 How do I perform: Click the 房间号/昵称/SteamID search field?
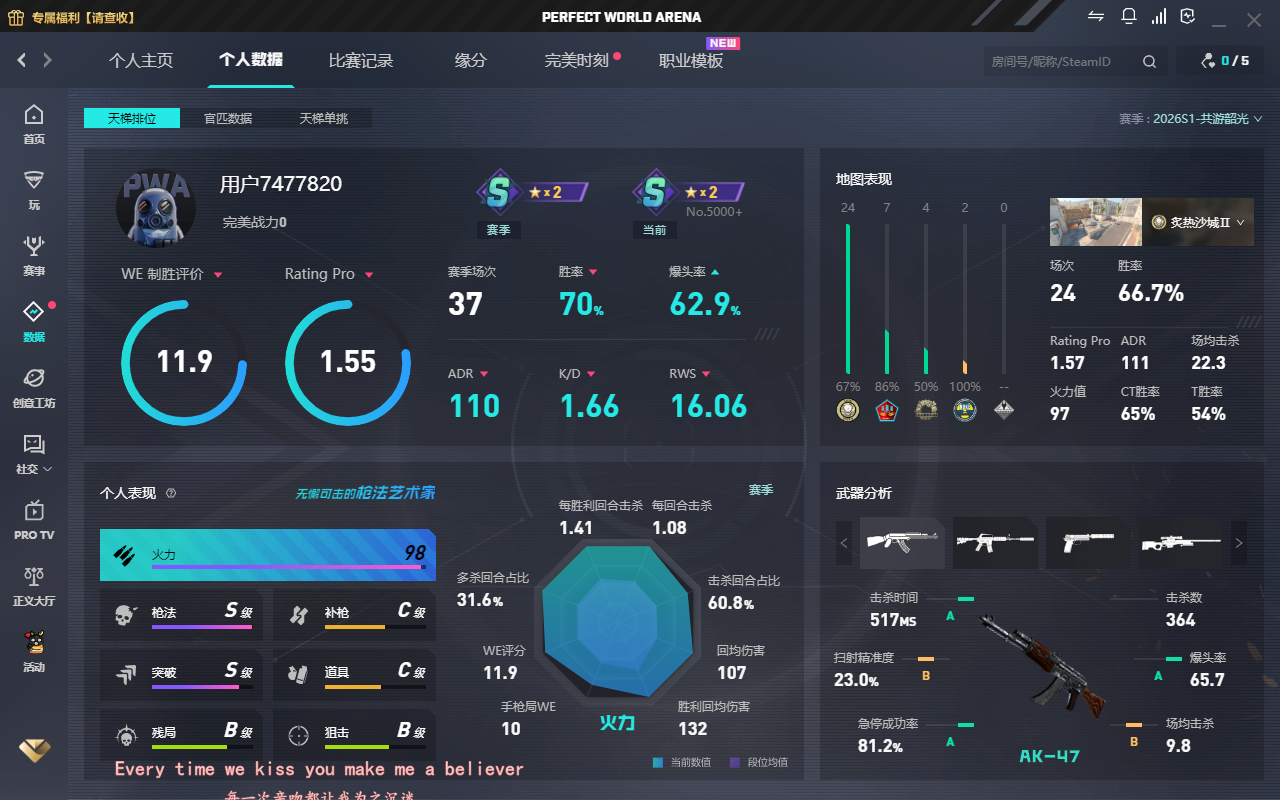[1060, 61]
